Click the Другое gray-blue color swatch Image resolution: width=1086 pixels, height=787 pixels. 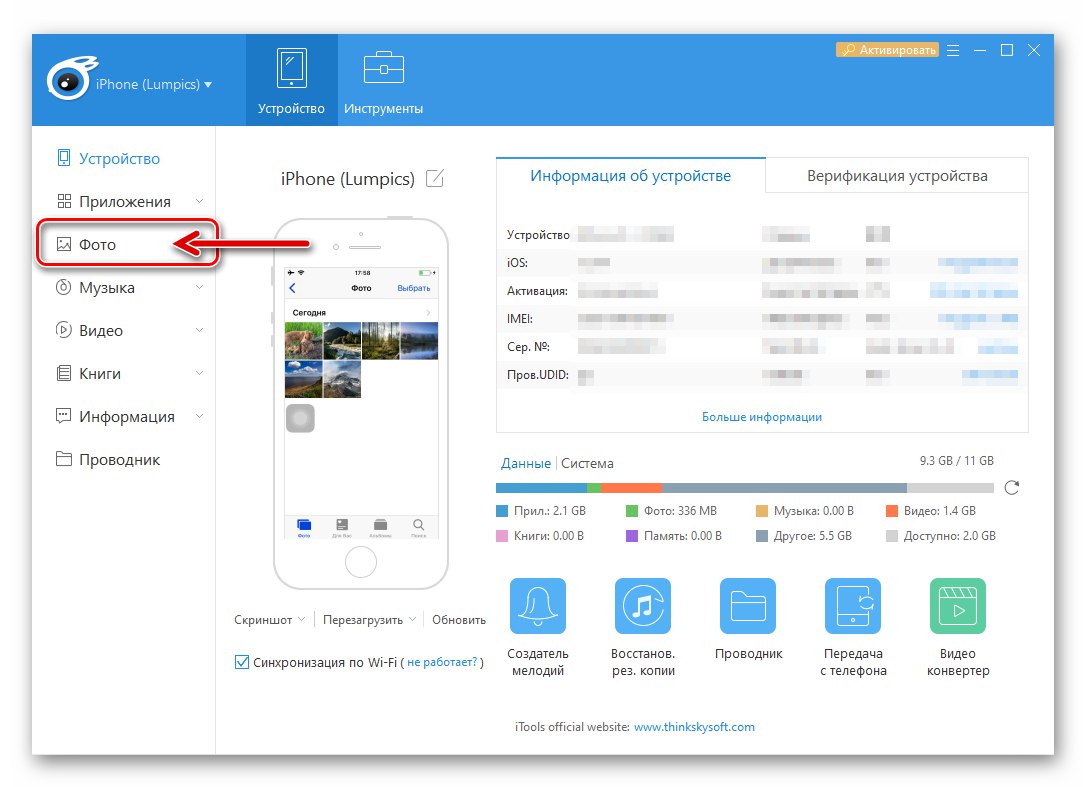coord(762,536)
